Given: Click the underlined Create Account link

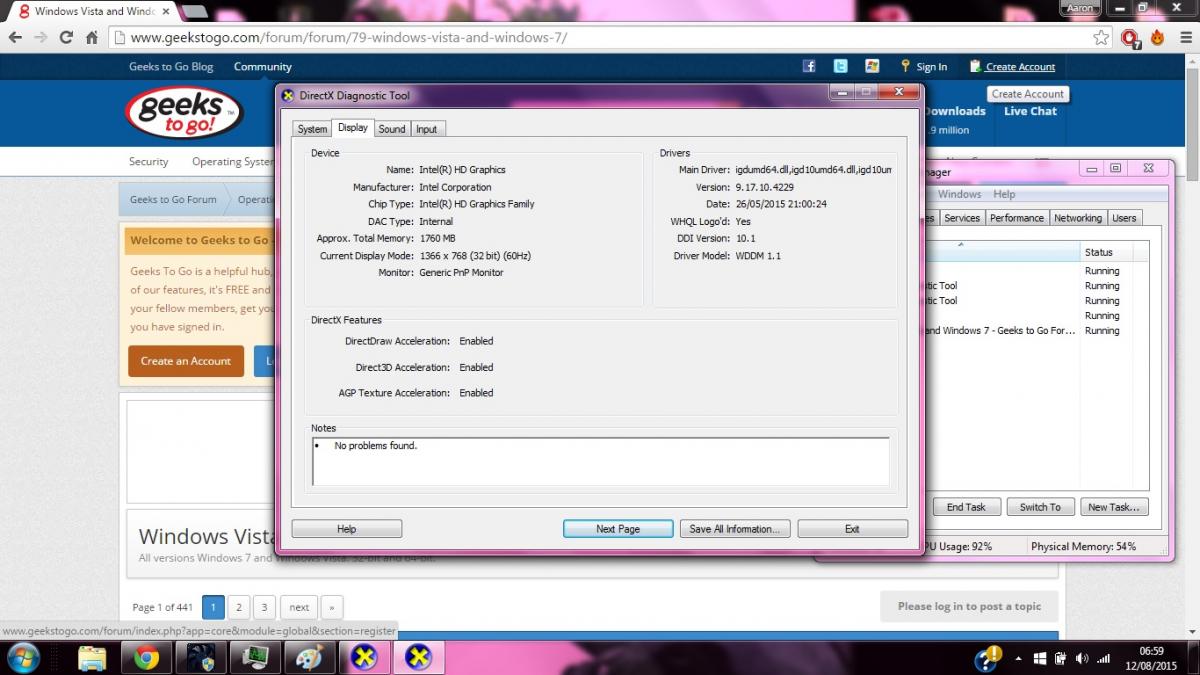Looking at the screenshot, I should [x=1020, y=67].
